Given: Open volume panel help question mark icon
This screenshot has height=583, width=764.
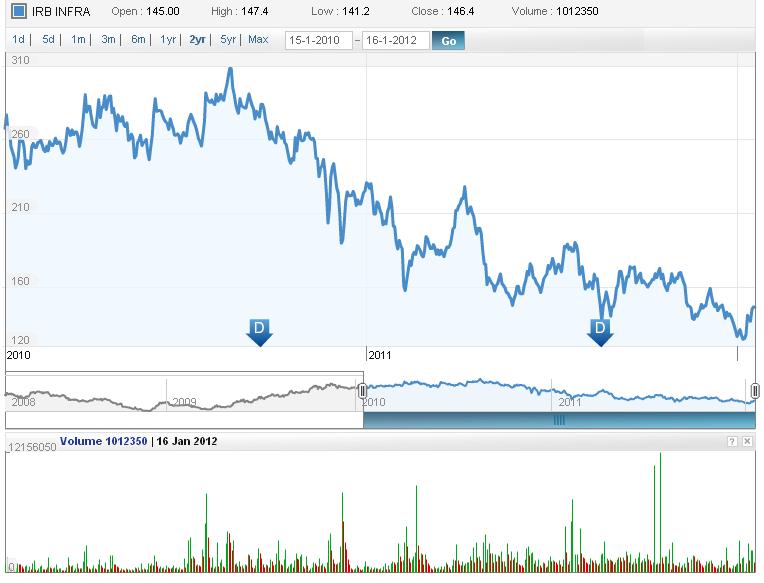Looking at the screenshot, I should pyautogui.click(x=732, y=441).
